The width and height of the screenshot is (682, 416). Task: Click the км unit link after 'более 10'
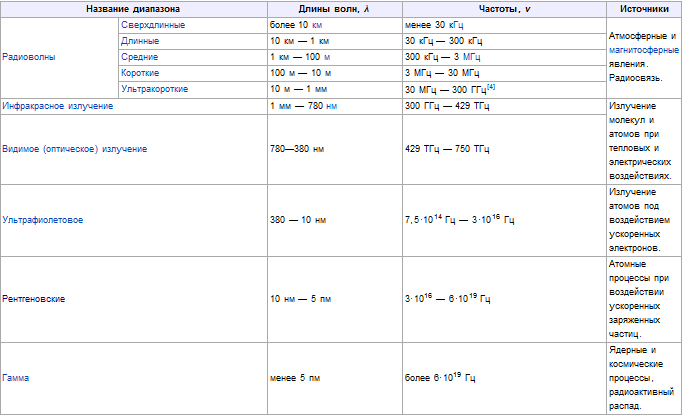point(317,25)
